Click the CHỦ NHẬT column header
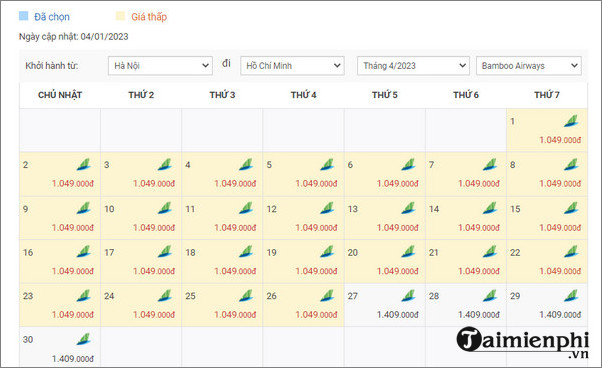 [60, 95]
